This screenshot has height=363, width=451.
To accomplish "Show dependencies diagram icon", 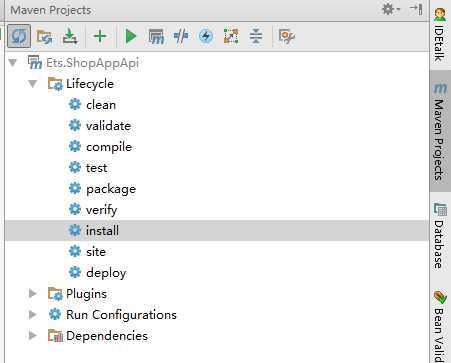I will (231, 36).
